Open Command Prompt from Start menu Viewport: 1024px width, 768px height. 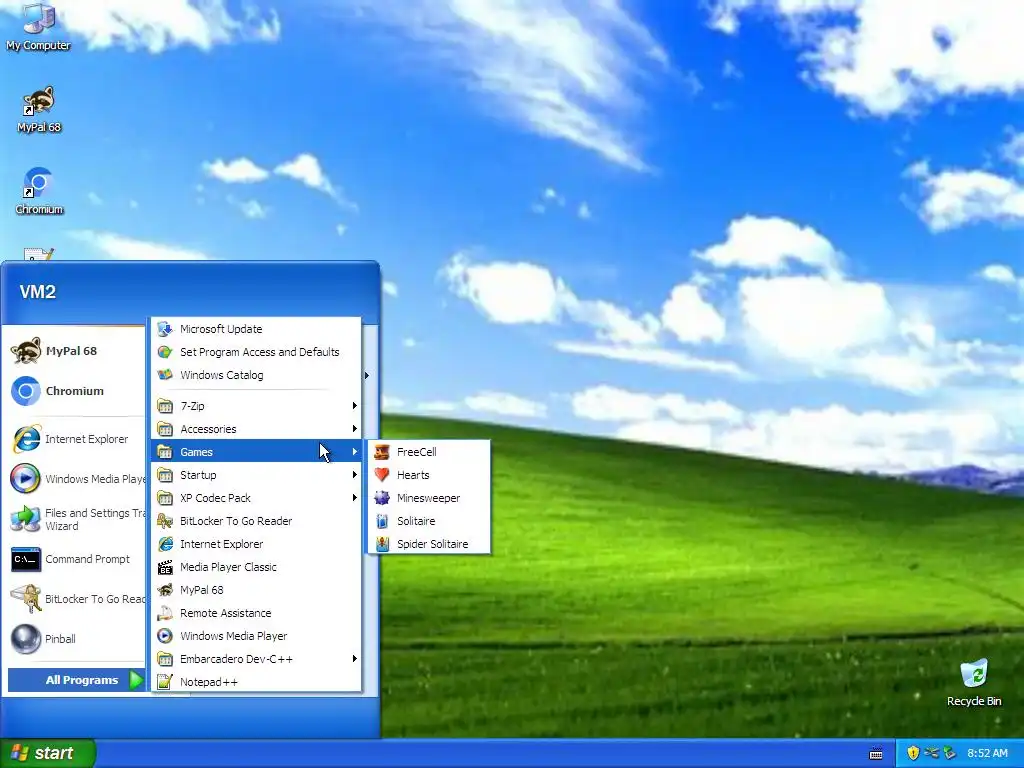76,559
